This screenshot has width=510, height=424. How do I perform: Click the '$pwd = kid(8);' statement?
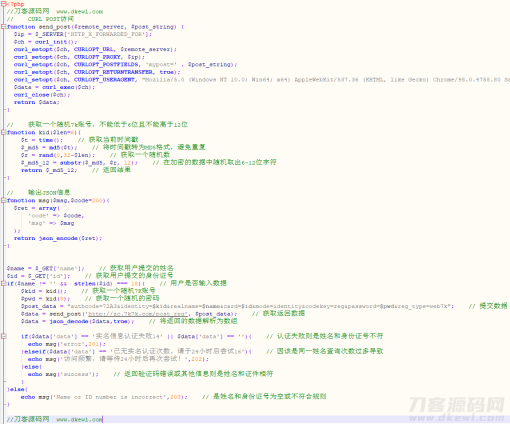click(x=45, y=299)
